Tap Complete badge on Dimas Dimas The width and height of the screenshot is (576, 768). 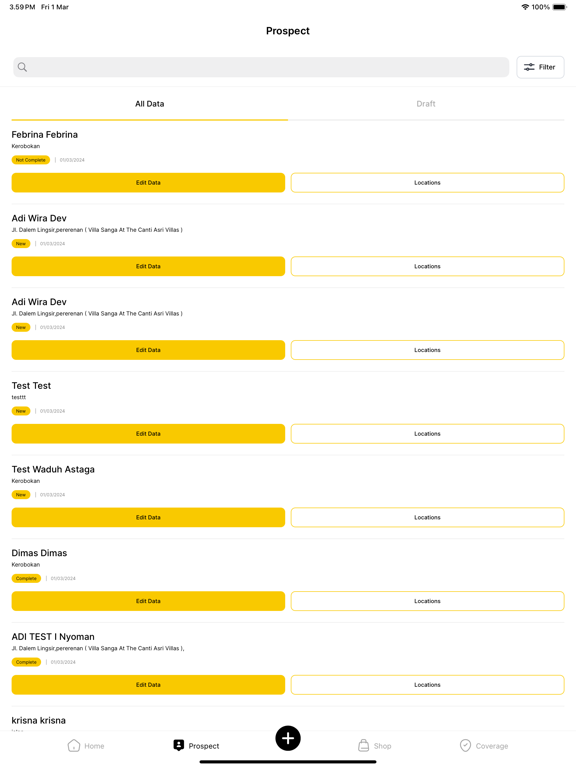tap(26, 578)
